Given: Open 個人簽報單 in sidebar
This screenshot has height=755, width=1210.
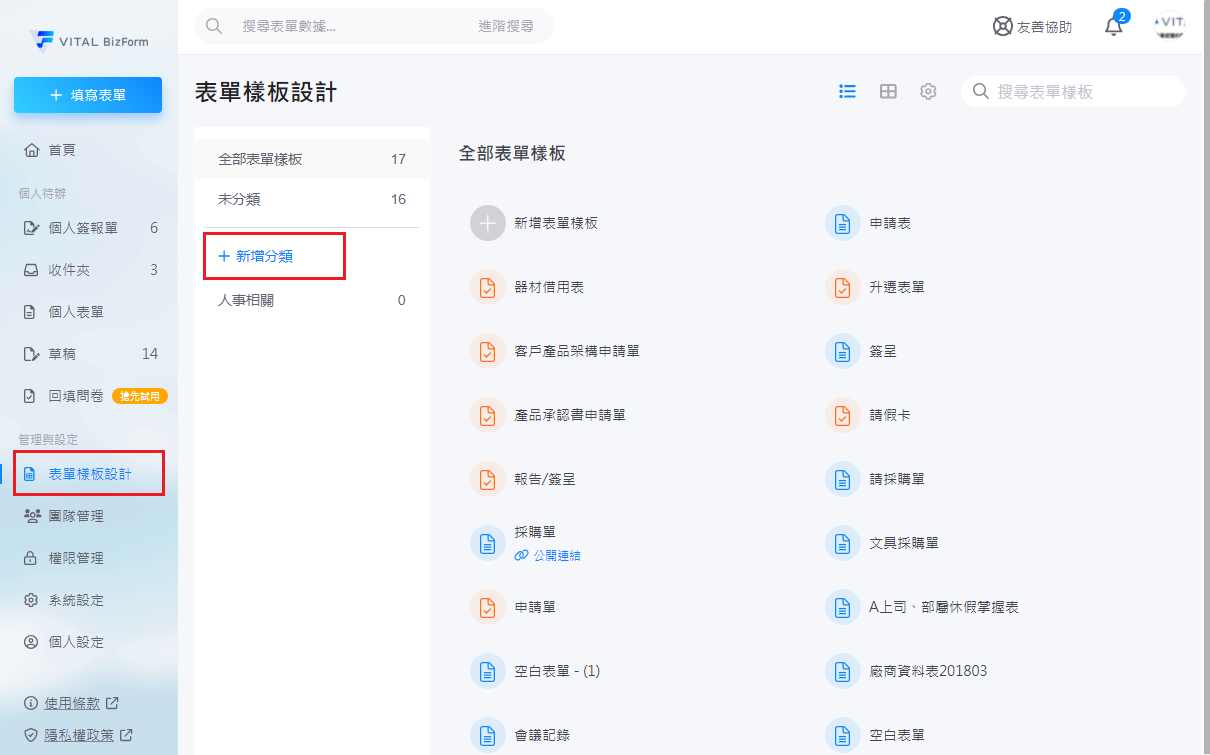Looking at the screenshot, I should tap(83, 228).
